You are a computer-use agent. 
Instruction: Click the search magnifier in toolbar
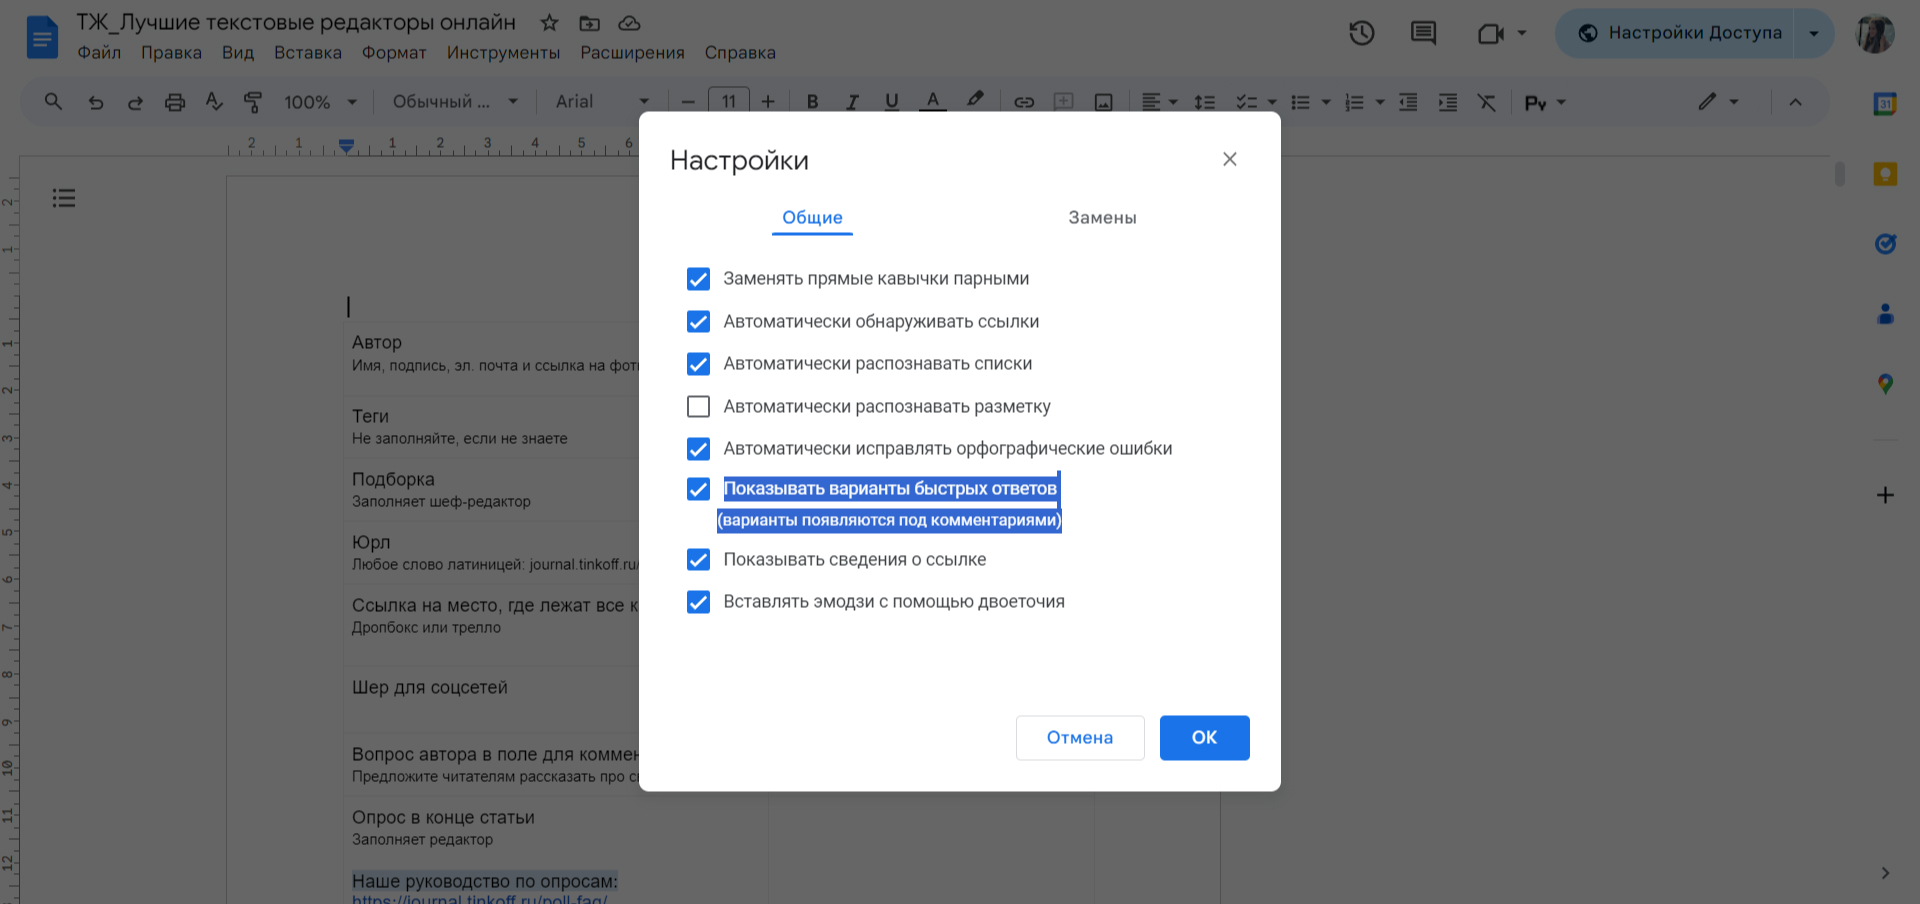[54, 101]
